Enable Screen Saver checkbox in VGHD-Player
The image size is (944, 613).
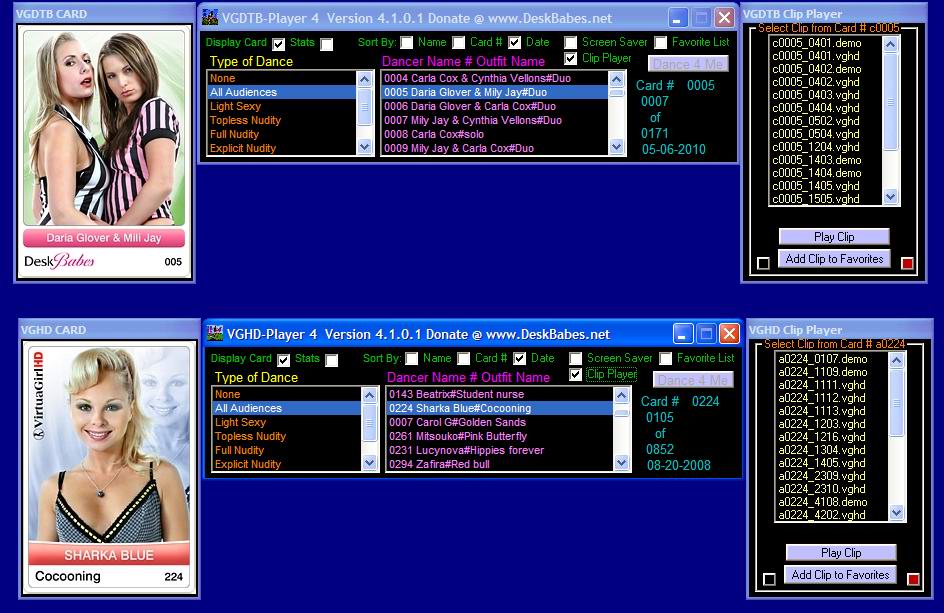coord(576,359)
